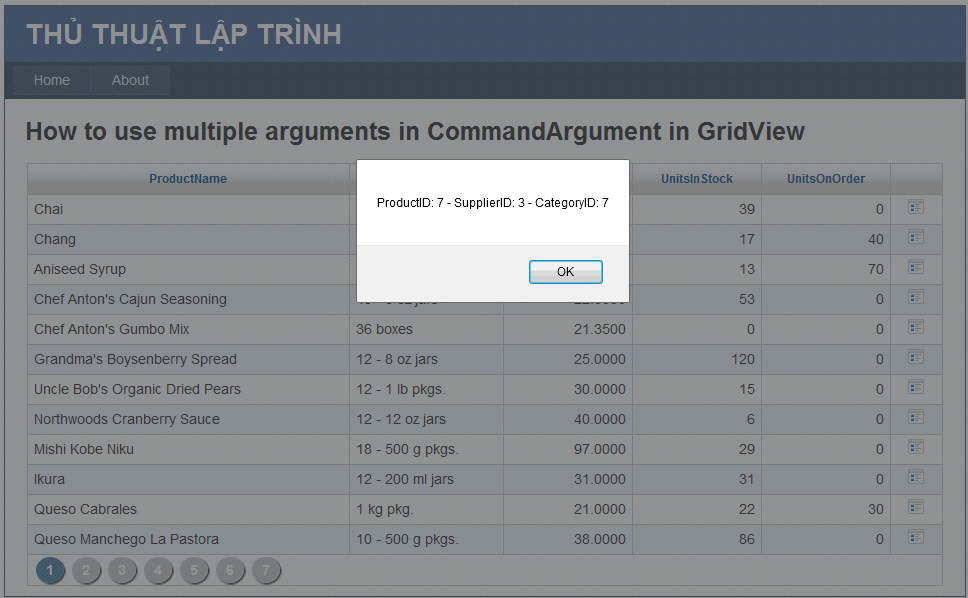
Task: Select Northwoods Cranberry Sauce cell
Action: 188,419
